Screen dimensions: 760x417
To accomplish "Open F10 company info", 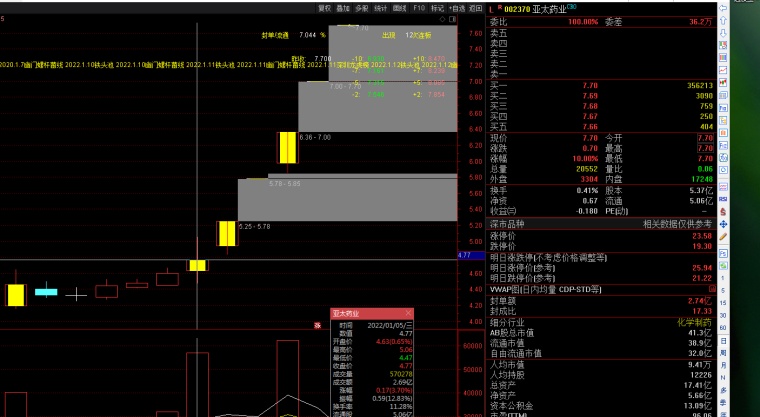I will (419, 8).
